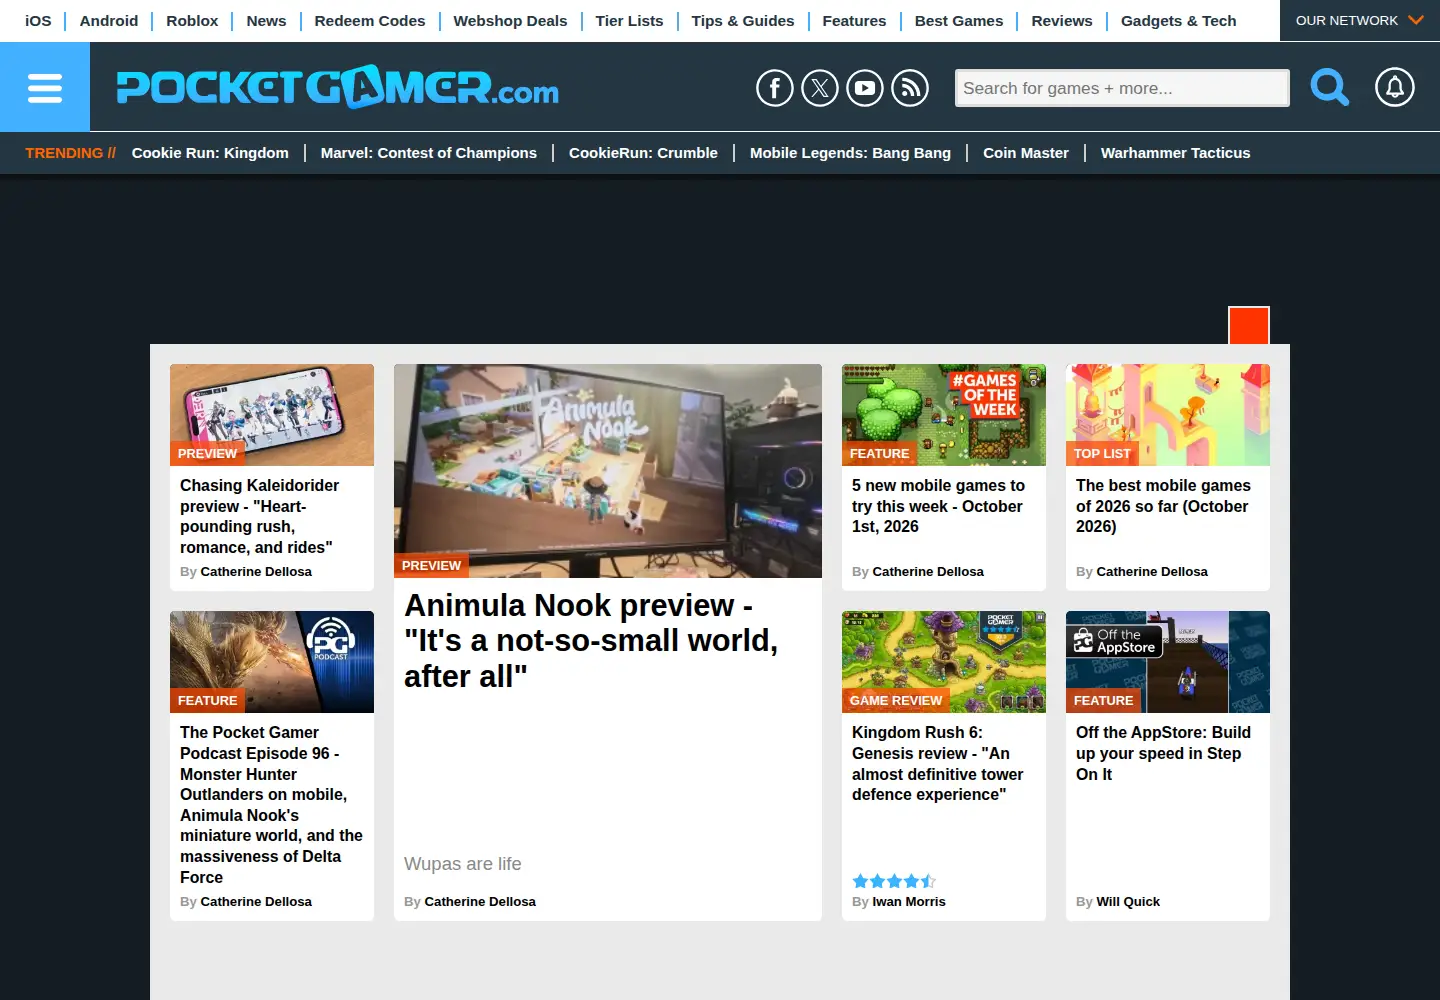The height and width of the screenshot is (1000, 1440).
Task: Open the Webshop Deals section
Action: coord(510,20)
